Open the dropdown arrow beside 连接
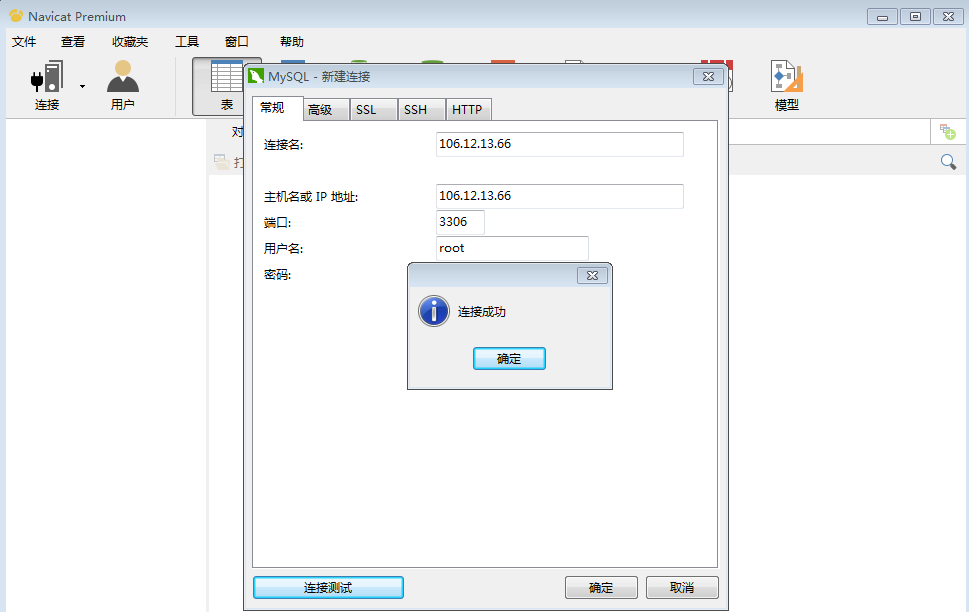The width and height of the screenshot is (969, 612). pyautogui.click(x=82, y=87)
